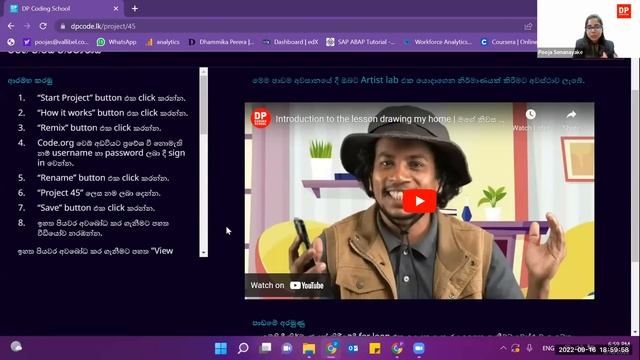Screen dimensions: 640x360
Task: Open the DP channel logo on the video
Action: coord(261,118)
